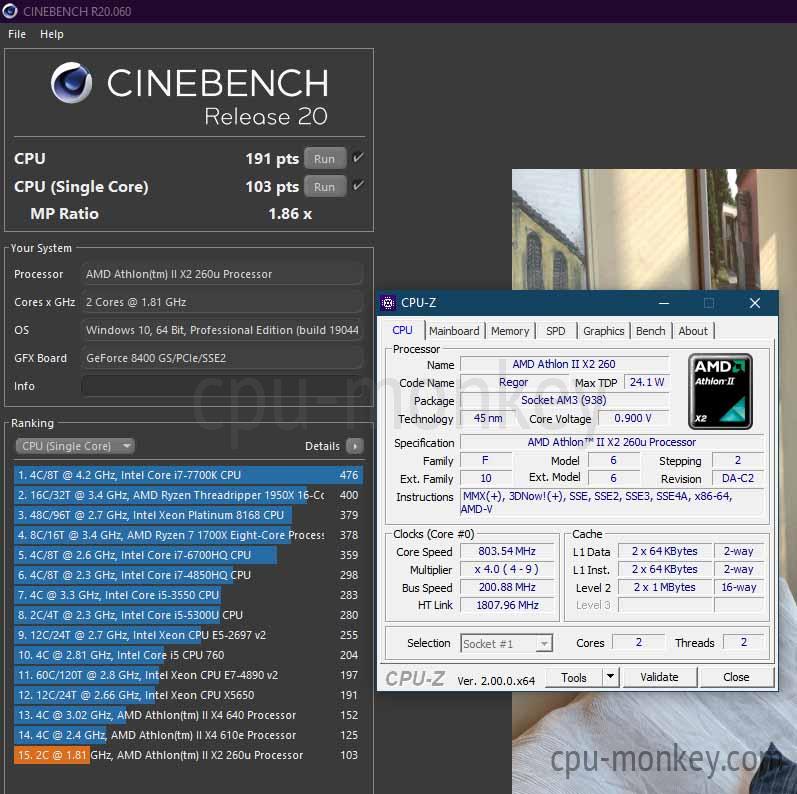The image size is (797, 794).
Task: Close the CPU-Z window with the X
Action: [x=755, y=303]
